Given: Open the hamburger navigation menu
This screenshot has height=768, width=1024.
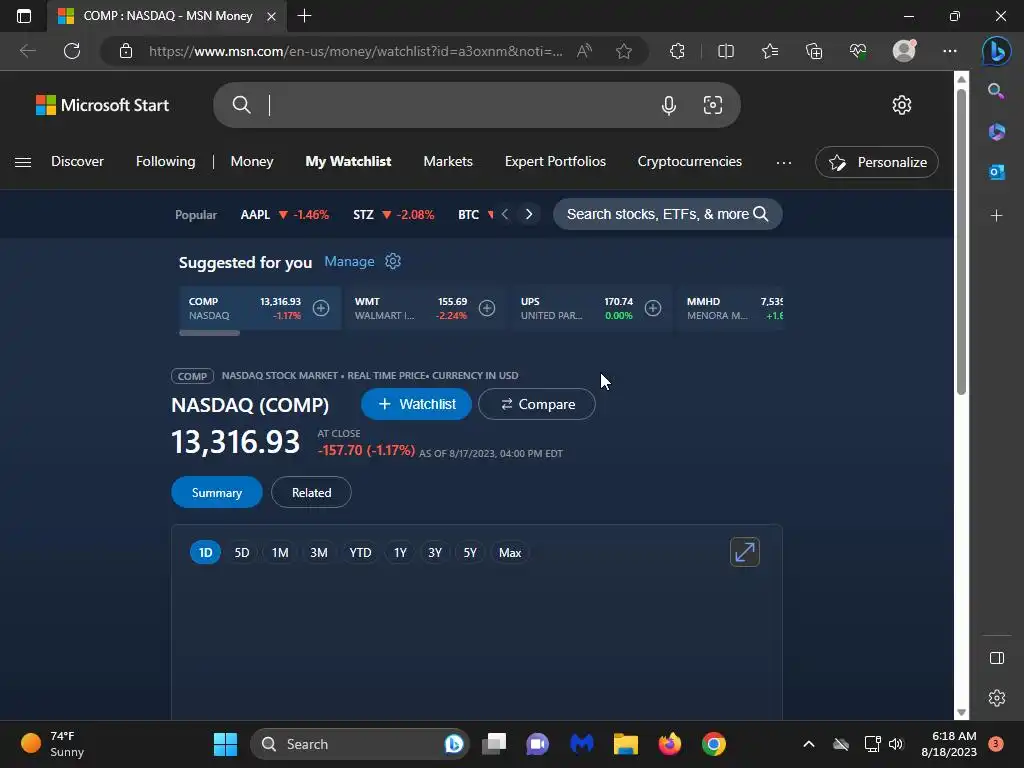Looking at the screenshot, I should 23,162.
